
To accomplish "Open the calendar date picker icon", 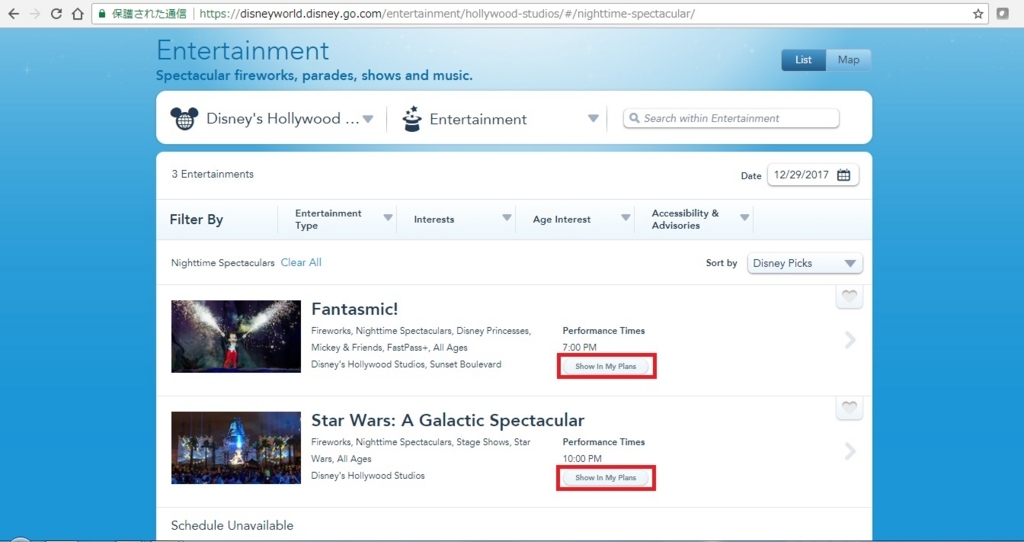I will [x=844, y=175].
